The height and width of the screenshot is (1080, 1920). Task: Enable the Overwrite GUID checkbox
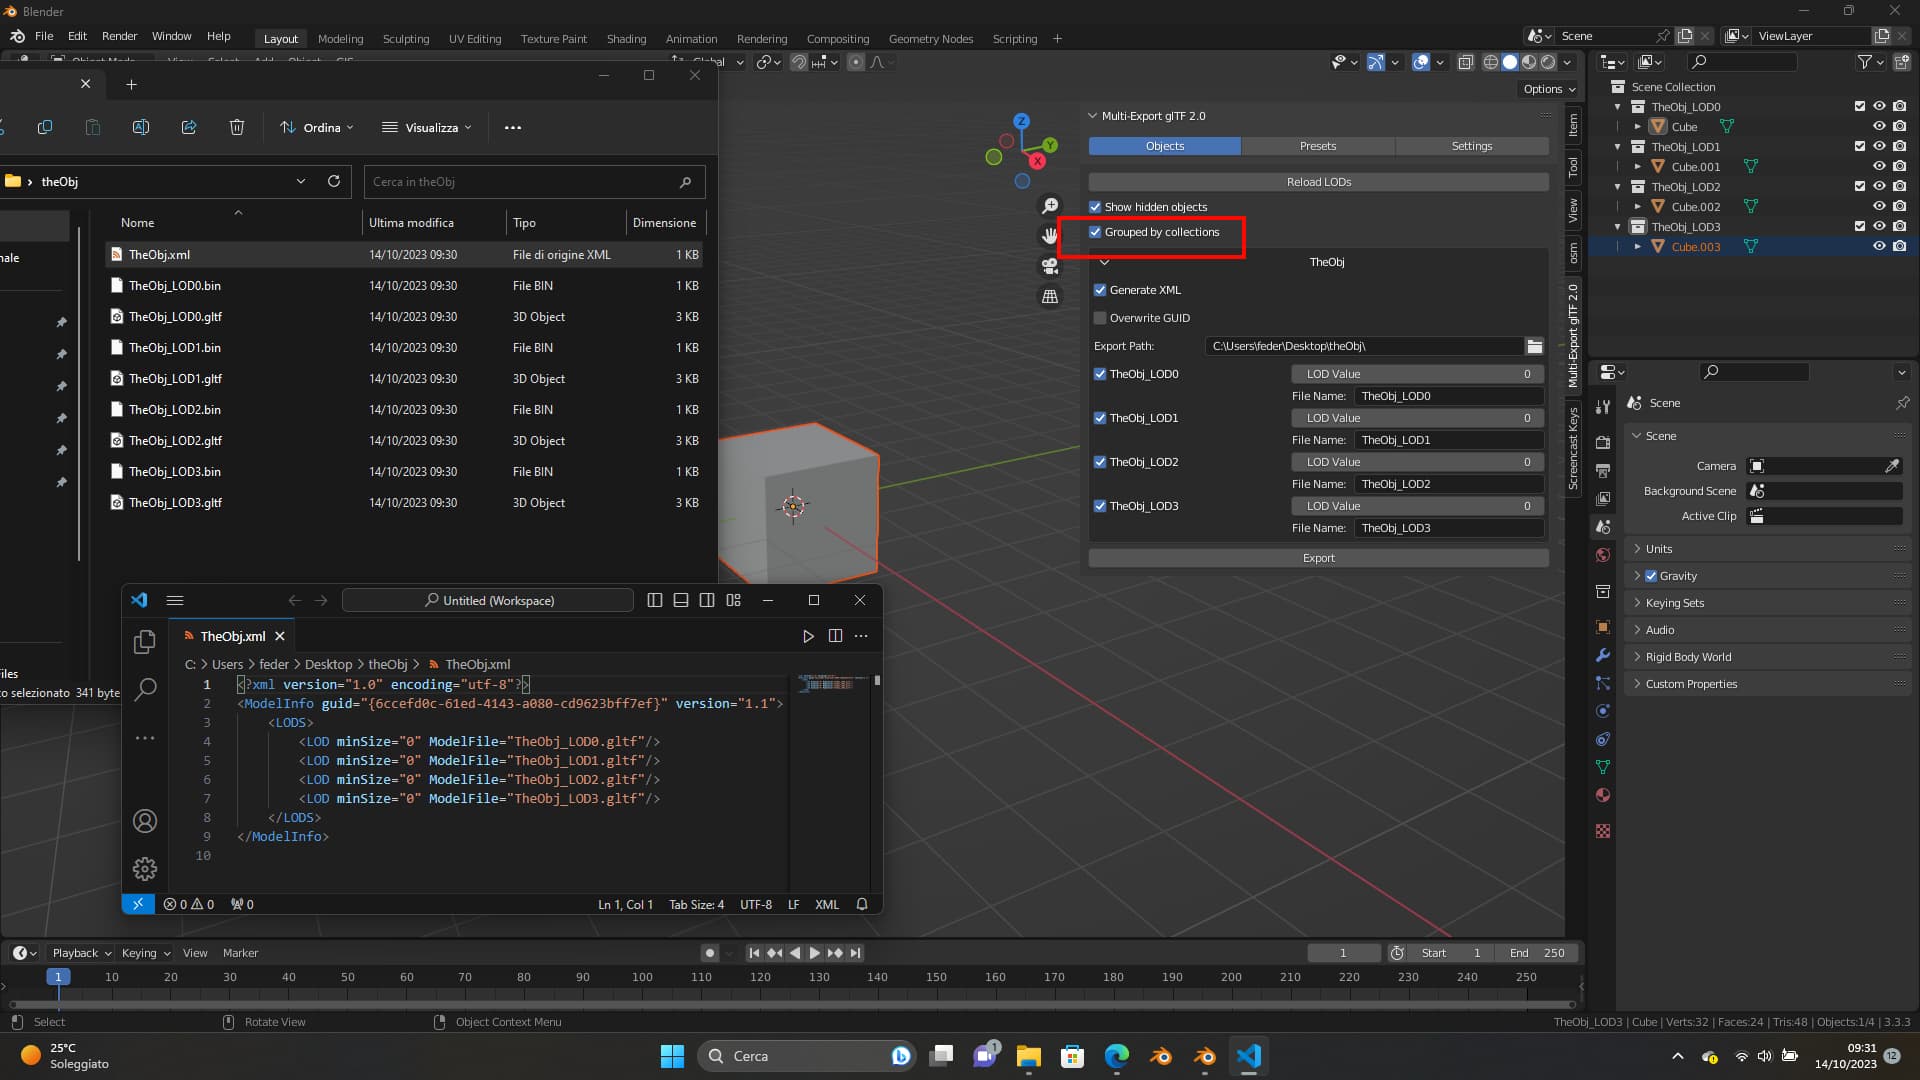(x=1100, y=318)
